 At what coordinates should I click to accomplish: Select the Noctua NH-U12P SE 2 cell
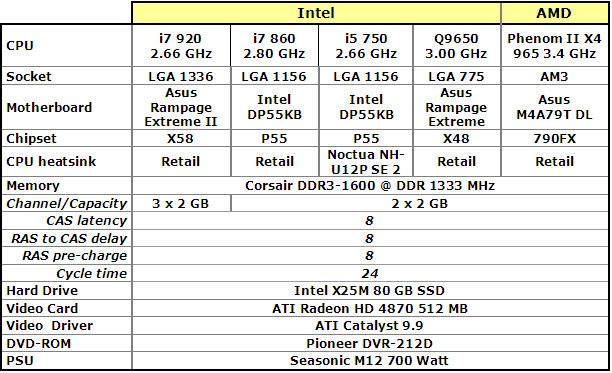[x=366, y=162]
